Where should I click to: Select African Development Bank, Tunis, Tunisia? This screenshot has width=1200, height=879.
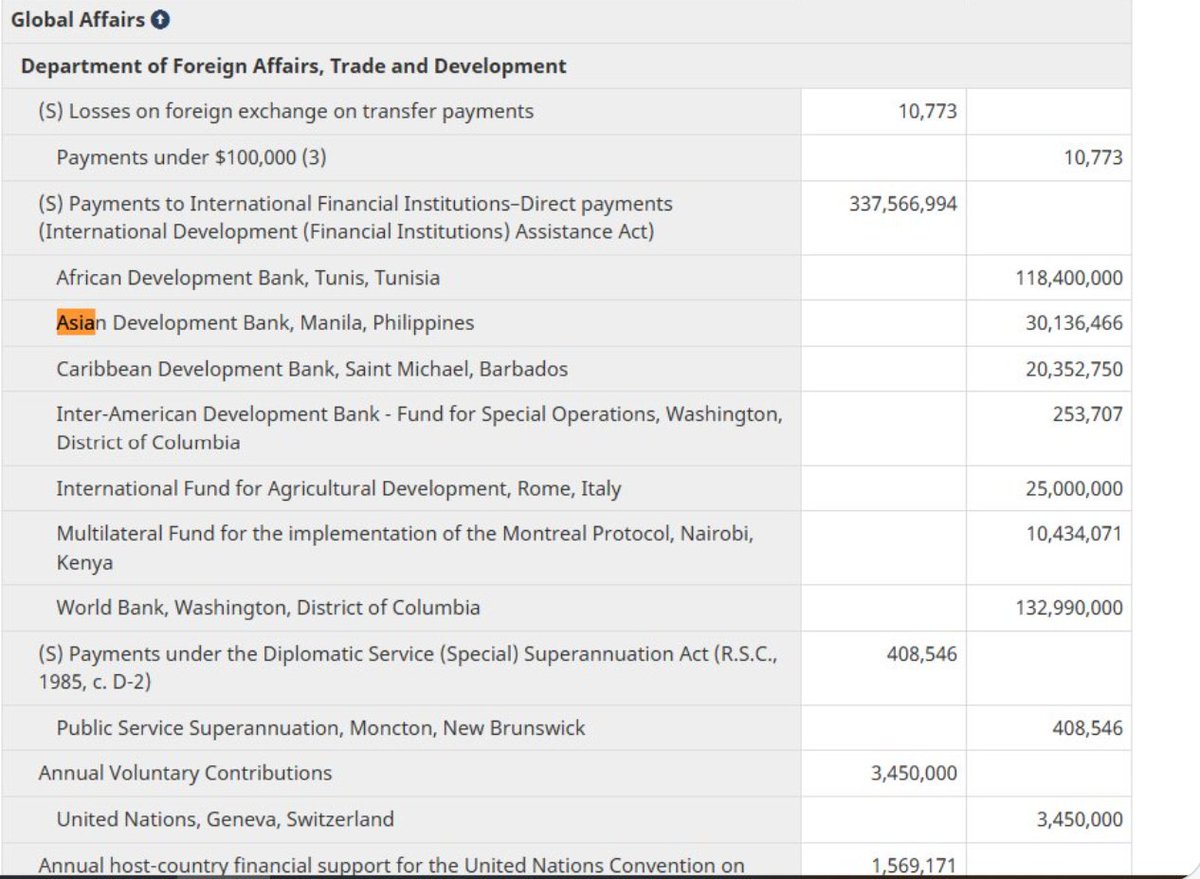(248, 277)
